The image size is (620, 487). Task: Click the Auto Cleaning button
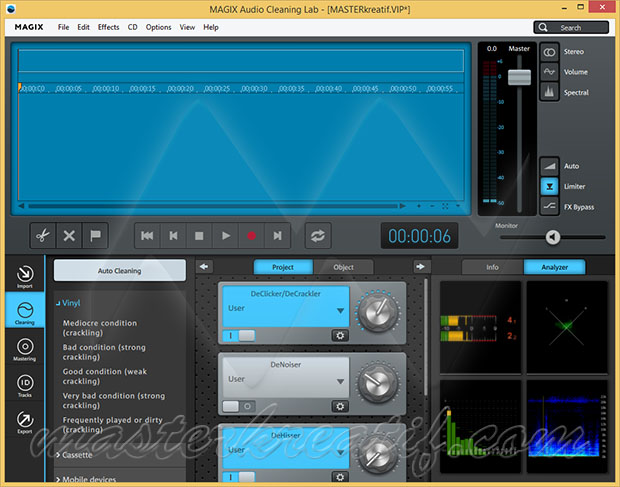point(119,271)
